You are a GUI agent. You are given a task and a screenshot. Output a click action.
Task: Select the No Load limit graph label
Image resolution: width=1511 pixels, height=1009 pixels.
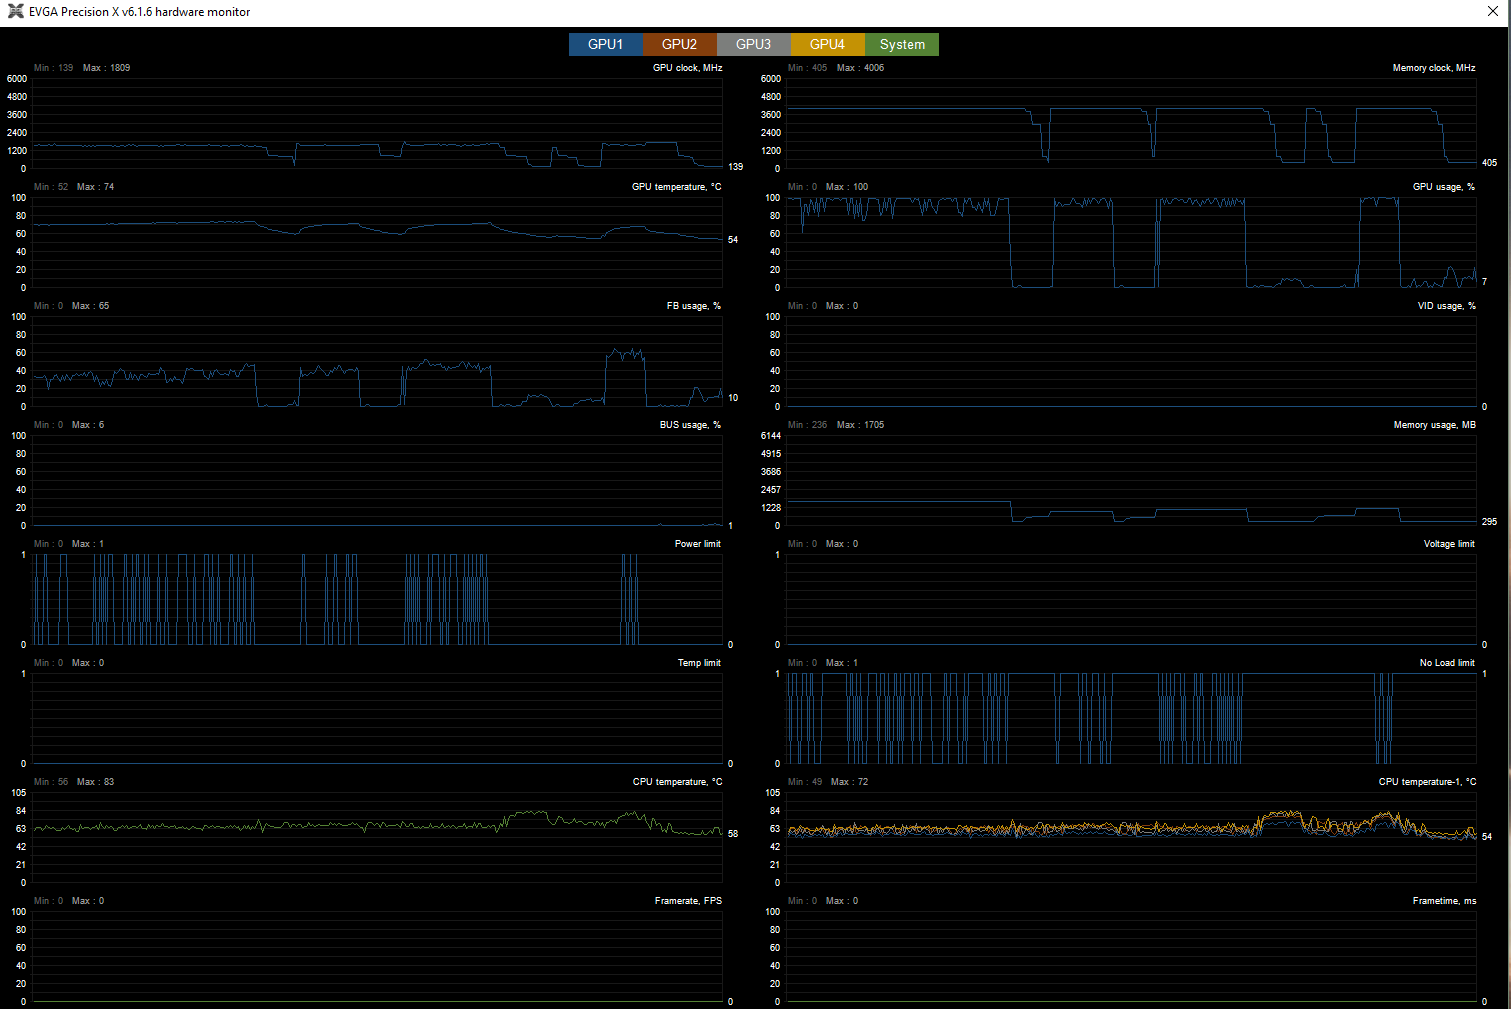point(1447,663)
